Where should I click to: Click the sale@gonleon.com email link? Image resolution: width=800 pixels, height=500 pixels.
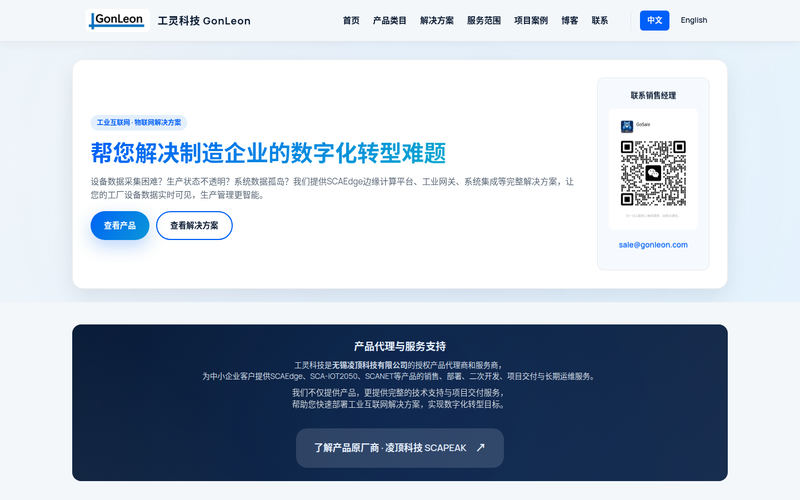pos(653,245)
